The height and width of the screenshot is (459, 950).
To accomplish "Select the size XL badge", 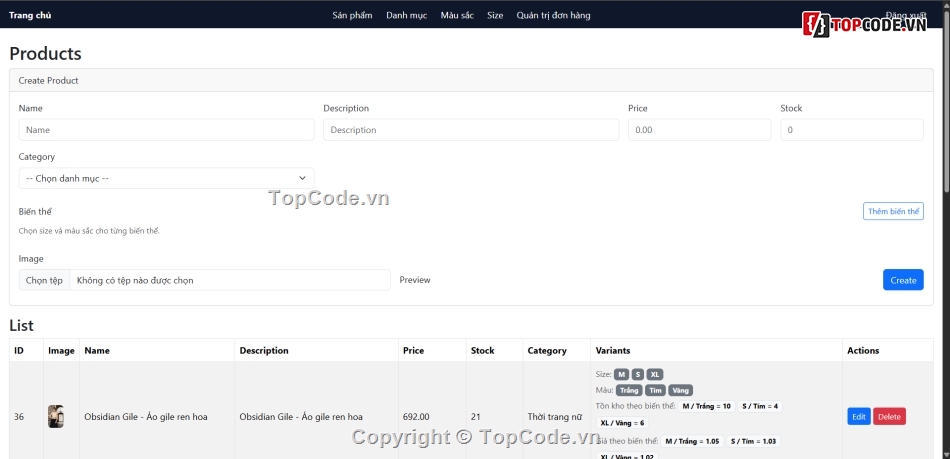I will click(x=655, y=374).
